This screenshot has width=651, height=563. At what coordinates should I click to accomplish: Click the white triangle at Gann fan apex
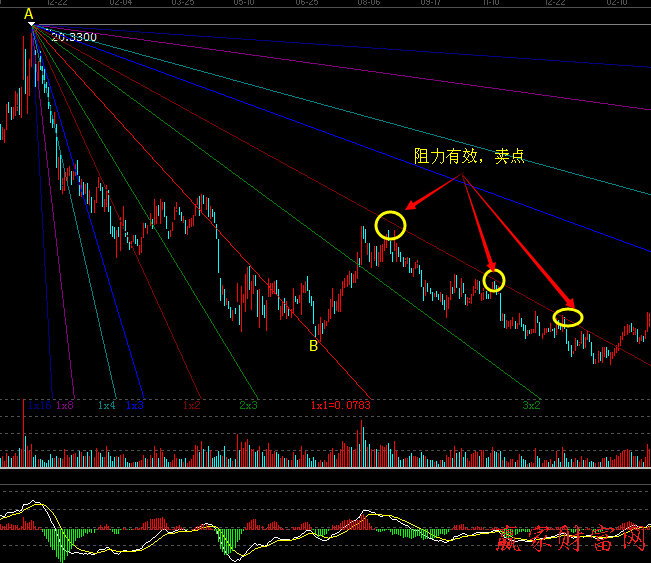31,24
